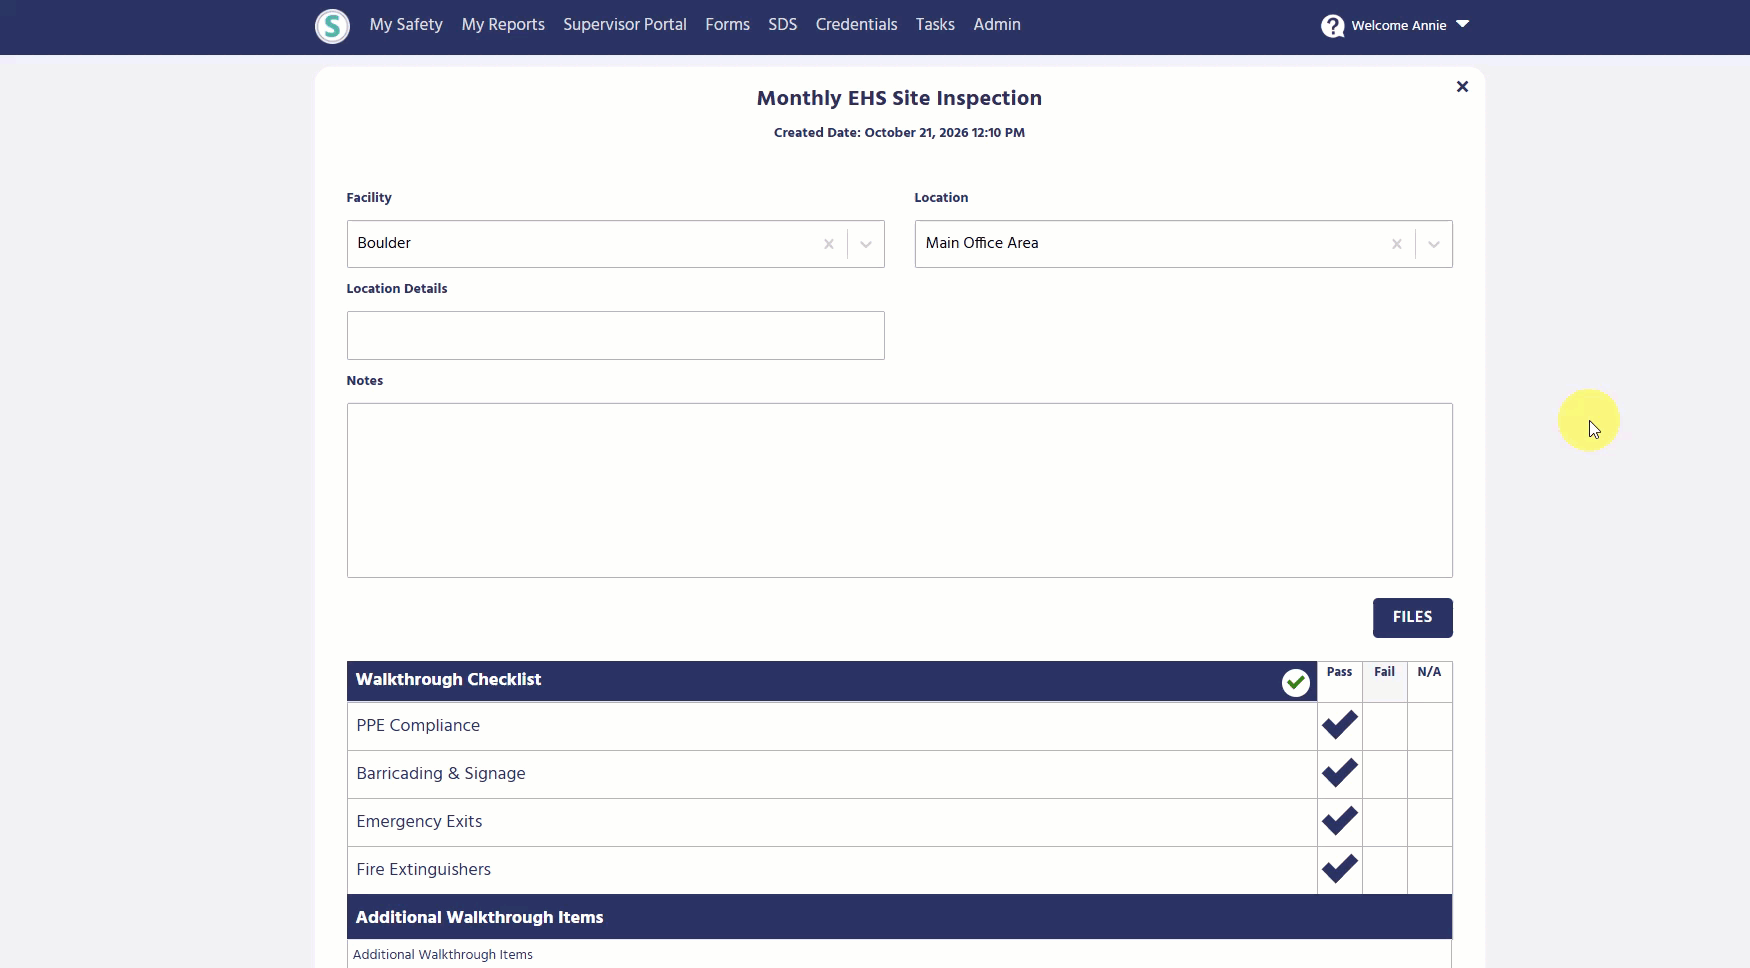
Task: Toggle Pass for Emergency Exits
Action: pos(1339,822)
